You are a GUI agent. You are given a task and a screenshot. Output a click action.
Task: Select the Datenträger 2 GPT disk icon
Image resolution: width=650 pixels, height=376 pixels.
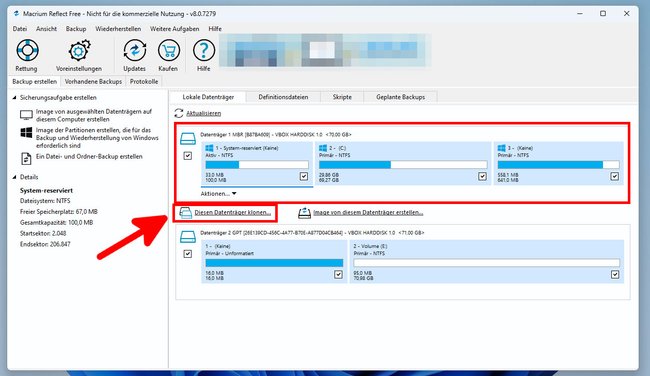(188, 237)
